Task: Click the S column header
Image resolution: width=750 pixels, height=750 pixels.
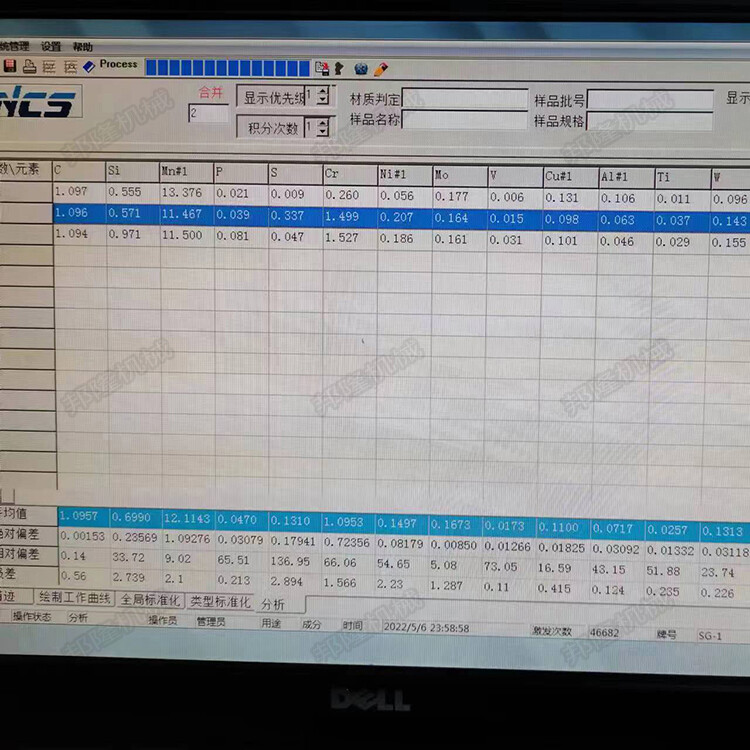Action: 296,173
